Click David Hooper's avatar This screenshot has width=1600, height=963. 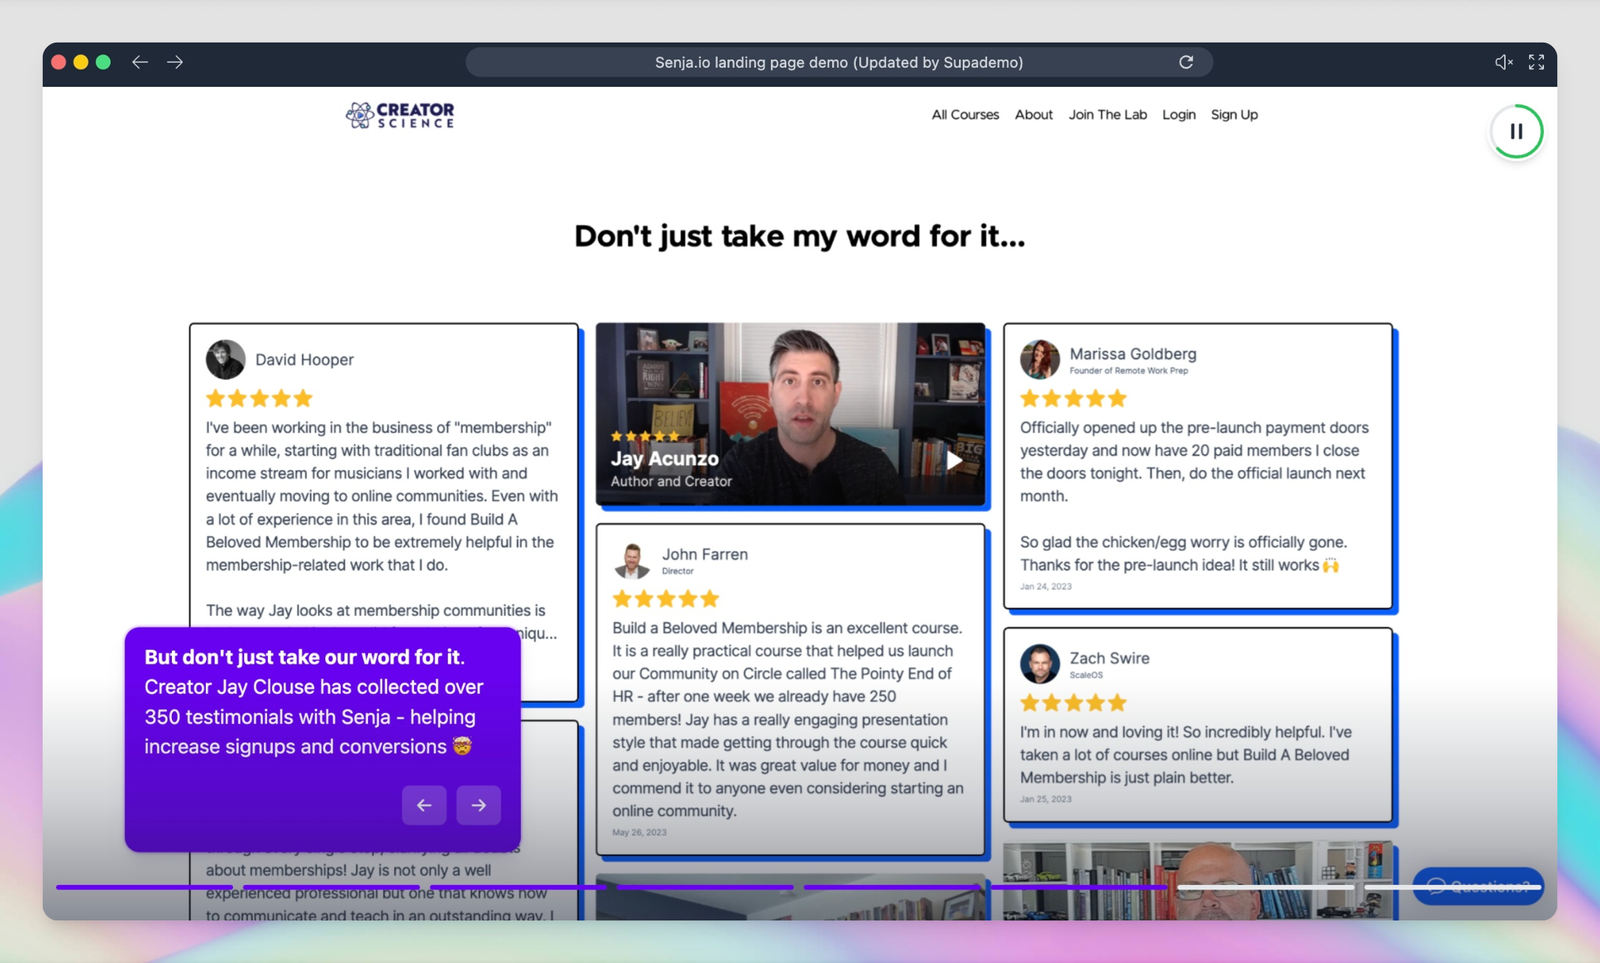(225, 359)
